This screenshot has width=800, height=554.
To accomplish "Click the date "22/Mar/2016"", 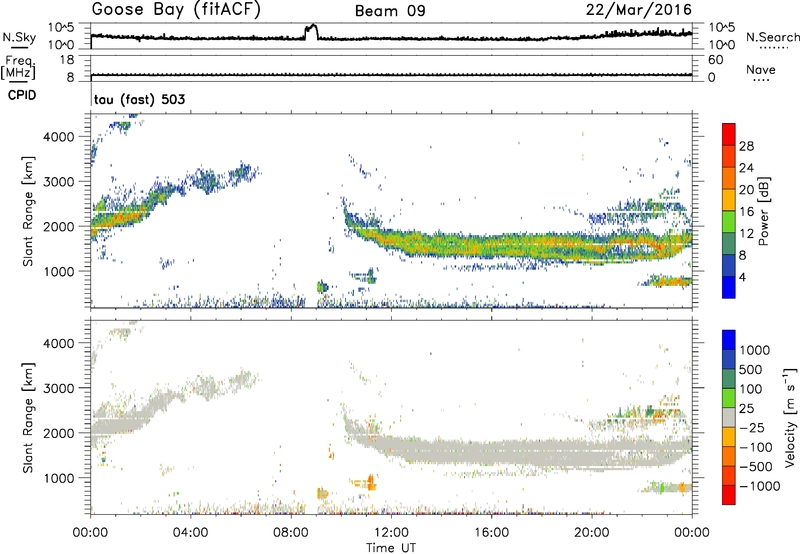I will 638,10.
